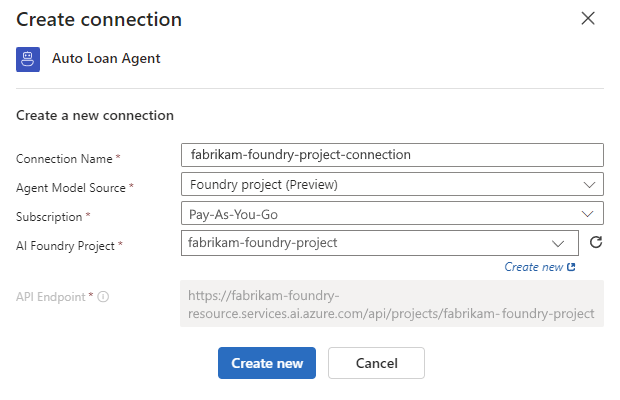Cancel the connection creation
Image resolution: width=620 pixels, height=400 pixels.
click(x=376, y=363)
